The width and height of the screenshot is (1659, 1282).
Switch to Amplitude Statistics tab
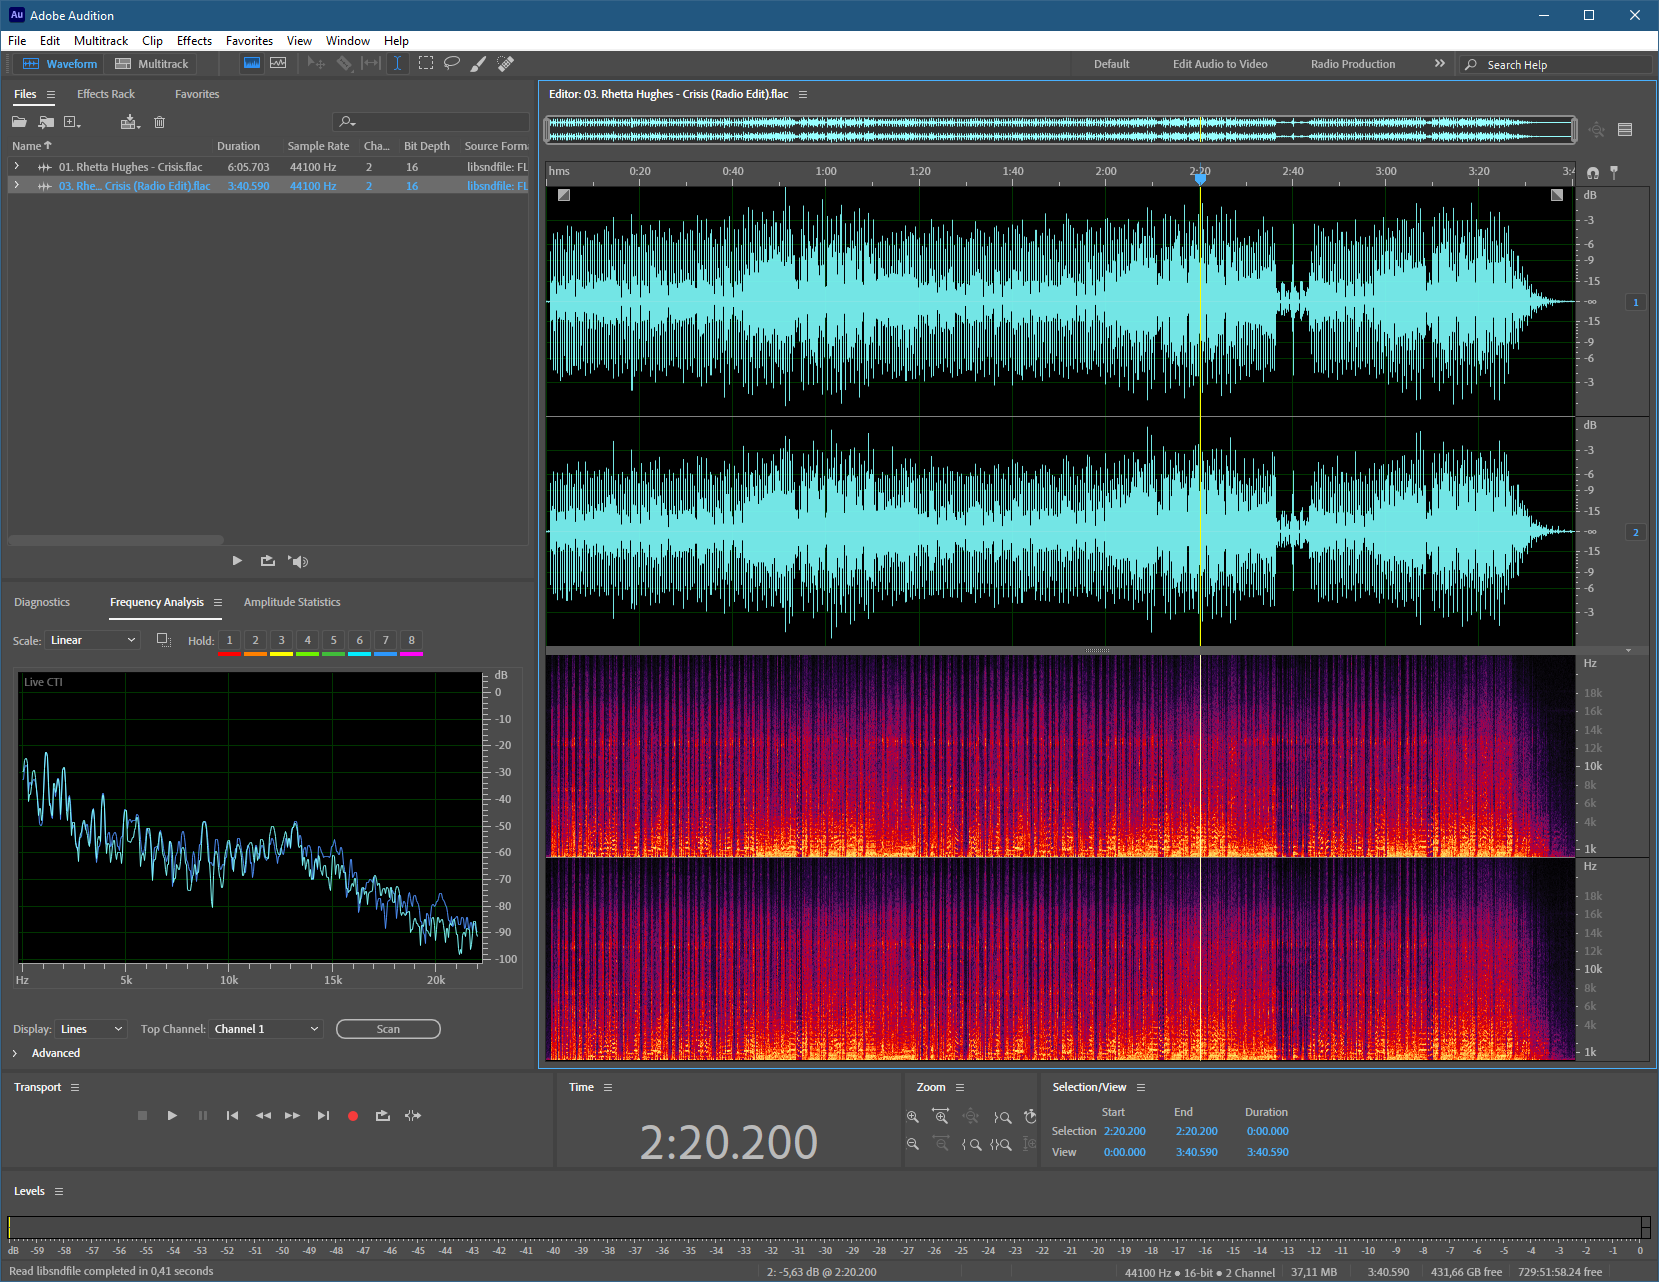292,602
